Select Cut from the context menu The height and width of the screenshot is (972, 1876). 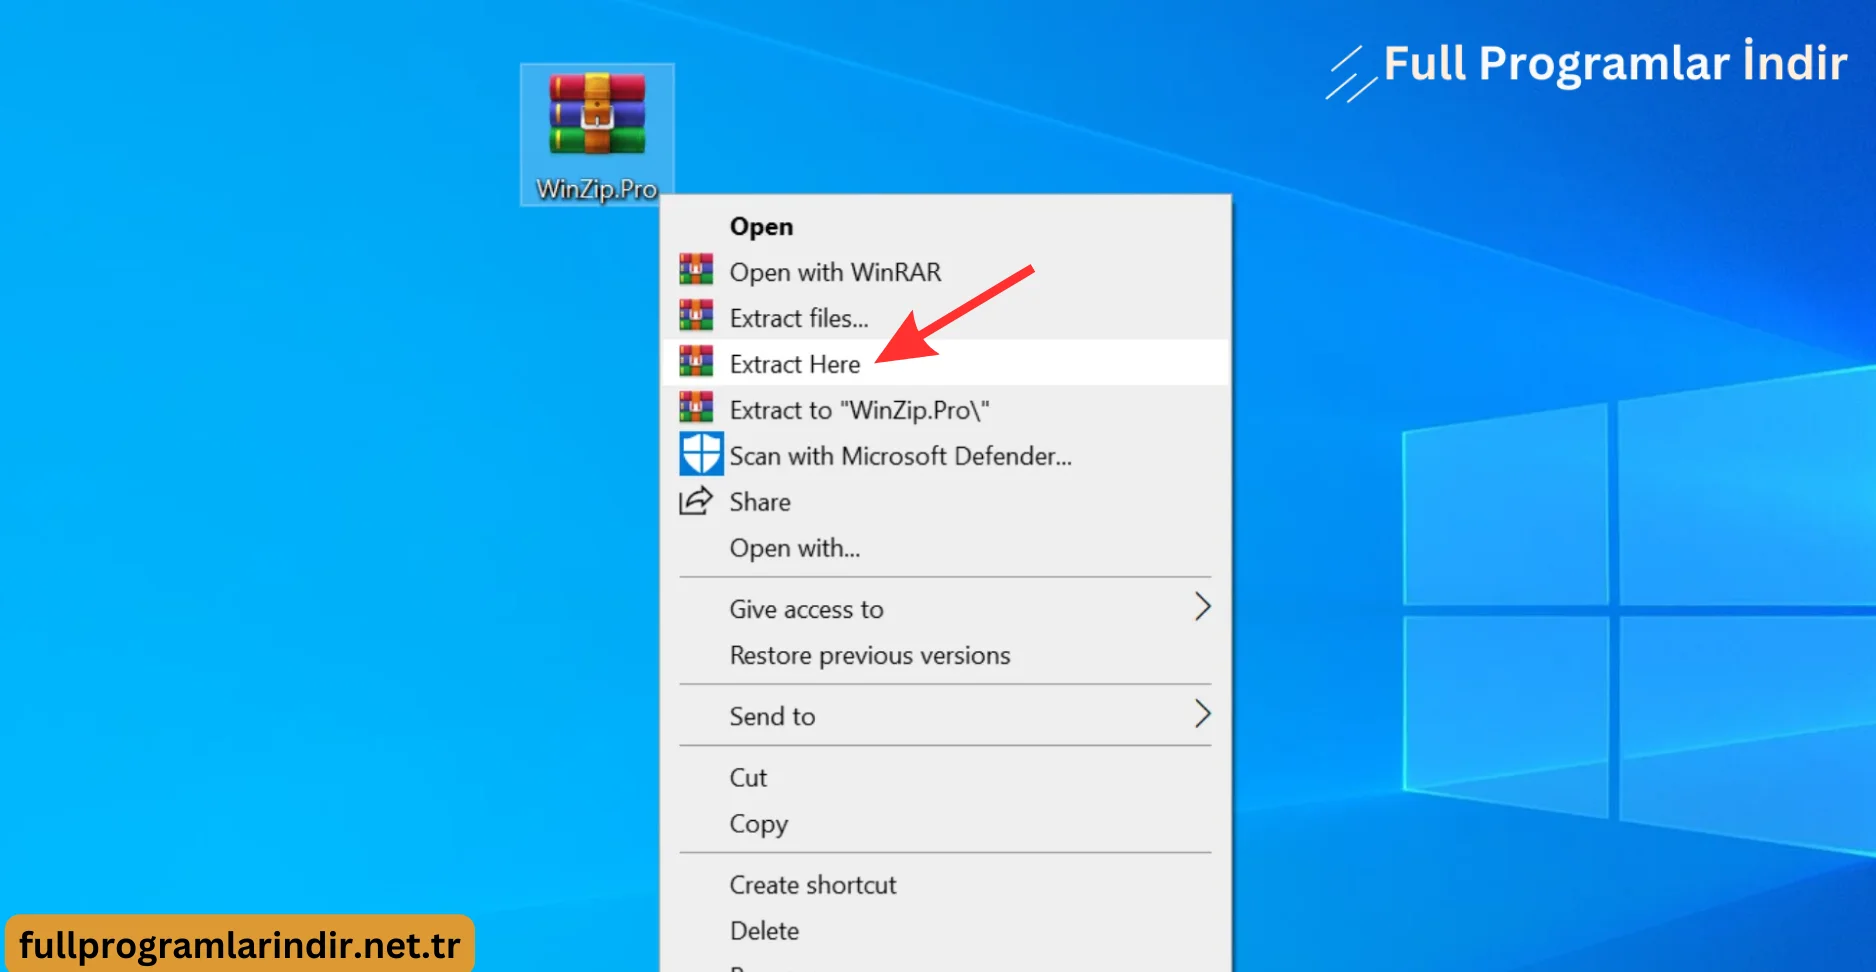pos(945,778)
